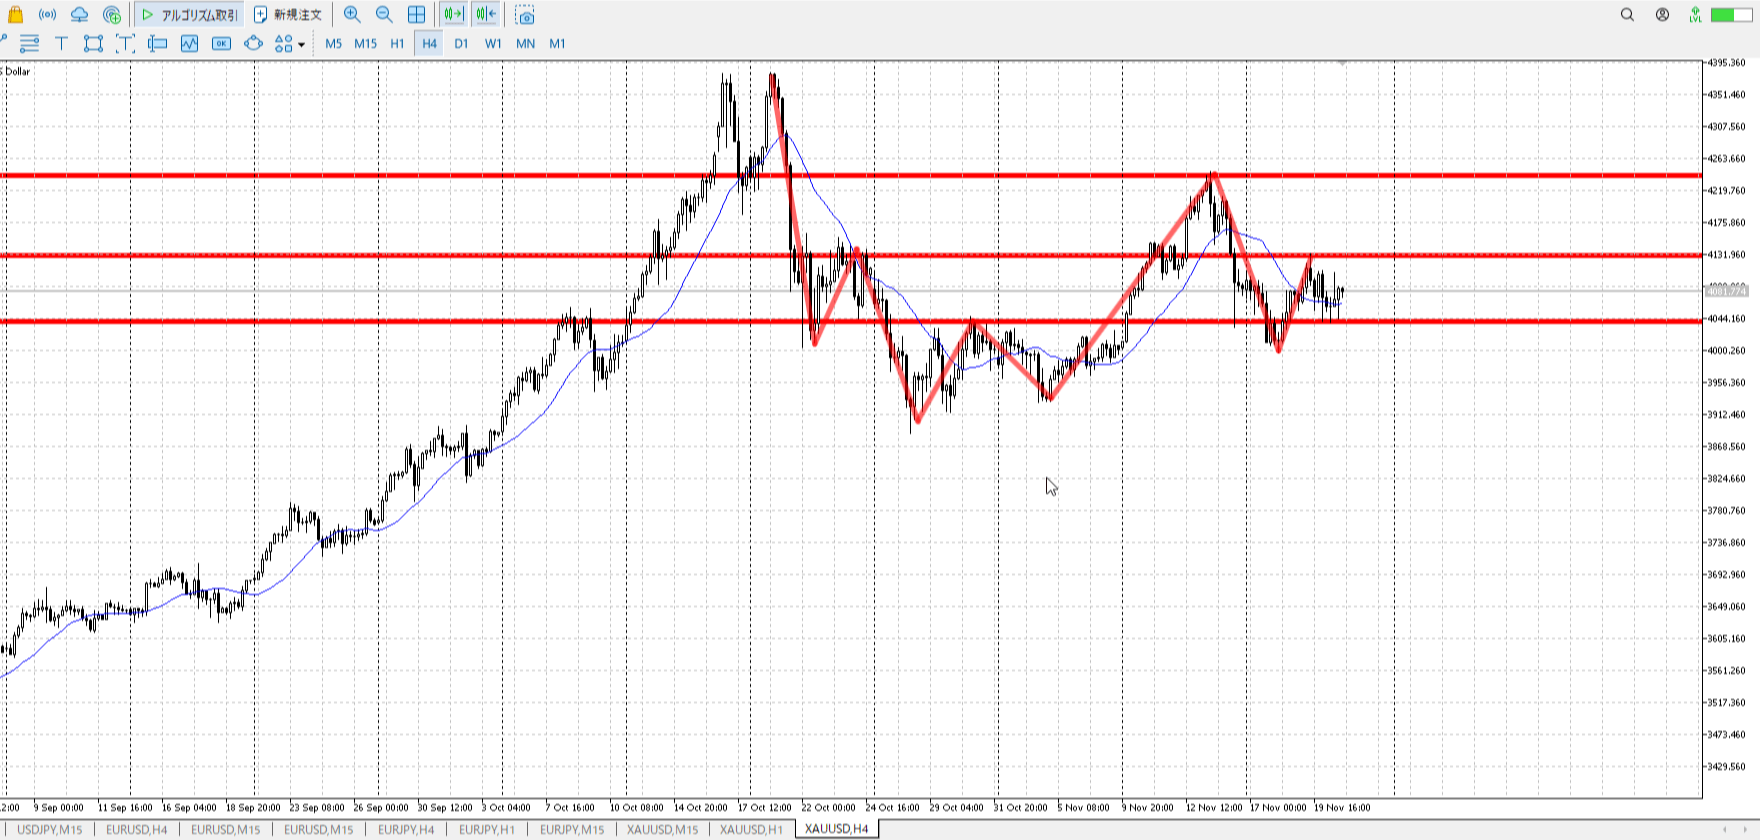Toggle chart auto-scroll to latest bar
1760x840 pixels.
[453, 15]
